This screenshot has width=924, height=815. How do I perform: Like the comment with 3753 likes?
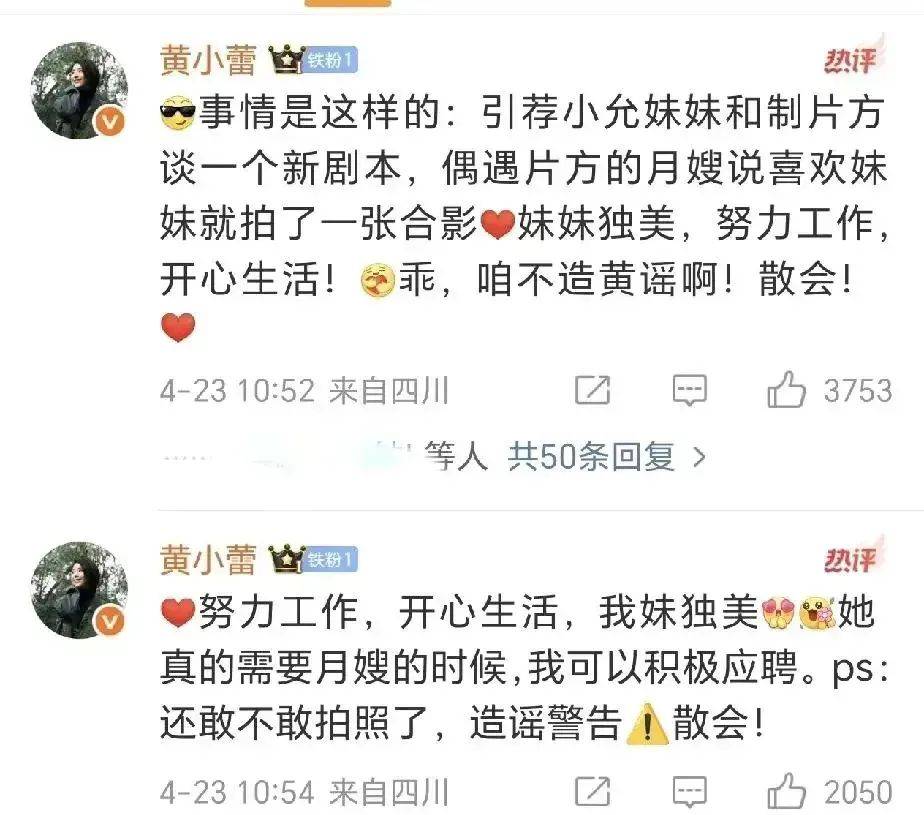(x=786, y=389)
